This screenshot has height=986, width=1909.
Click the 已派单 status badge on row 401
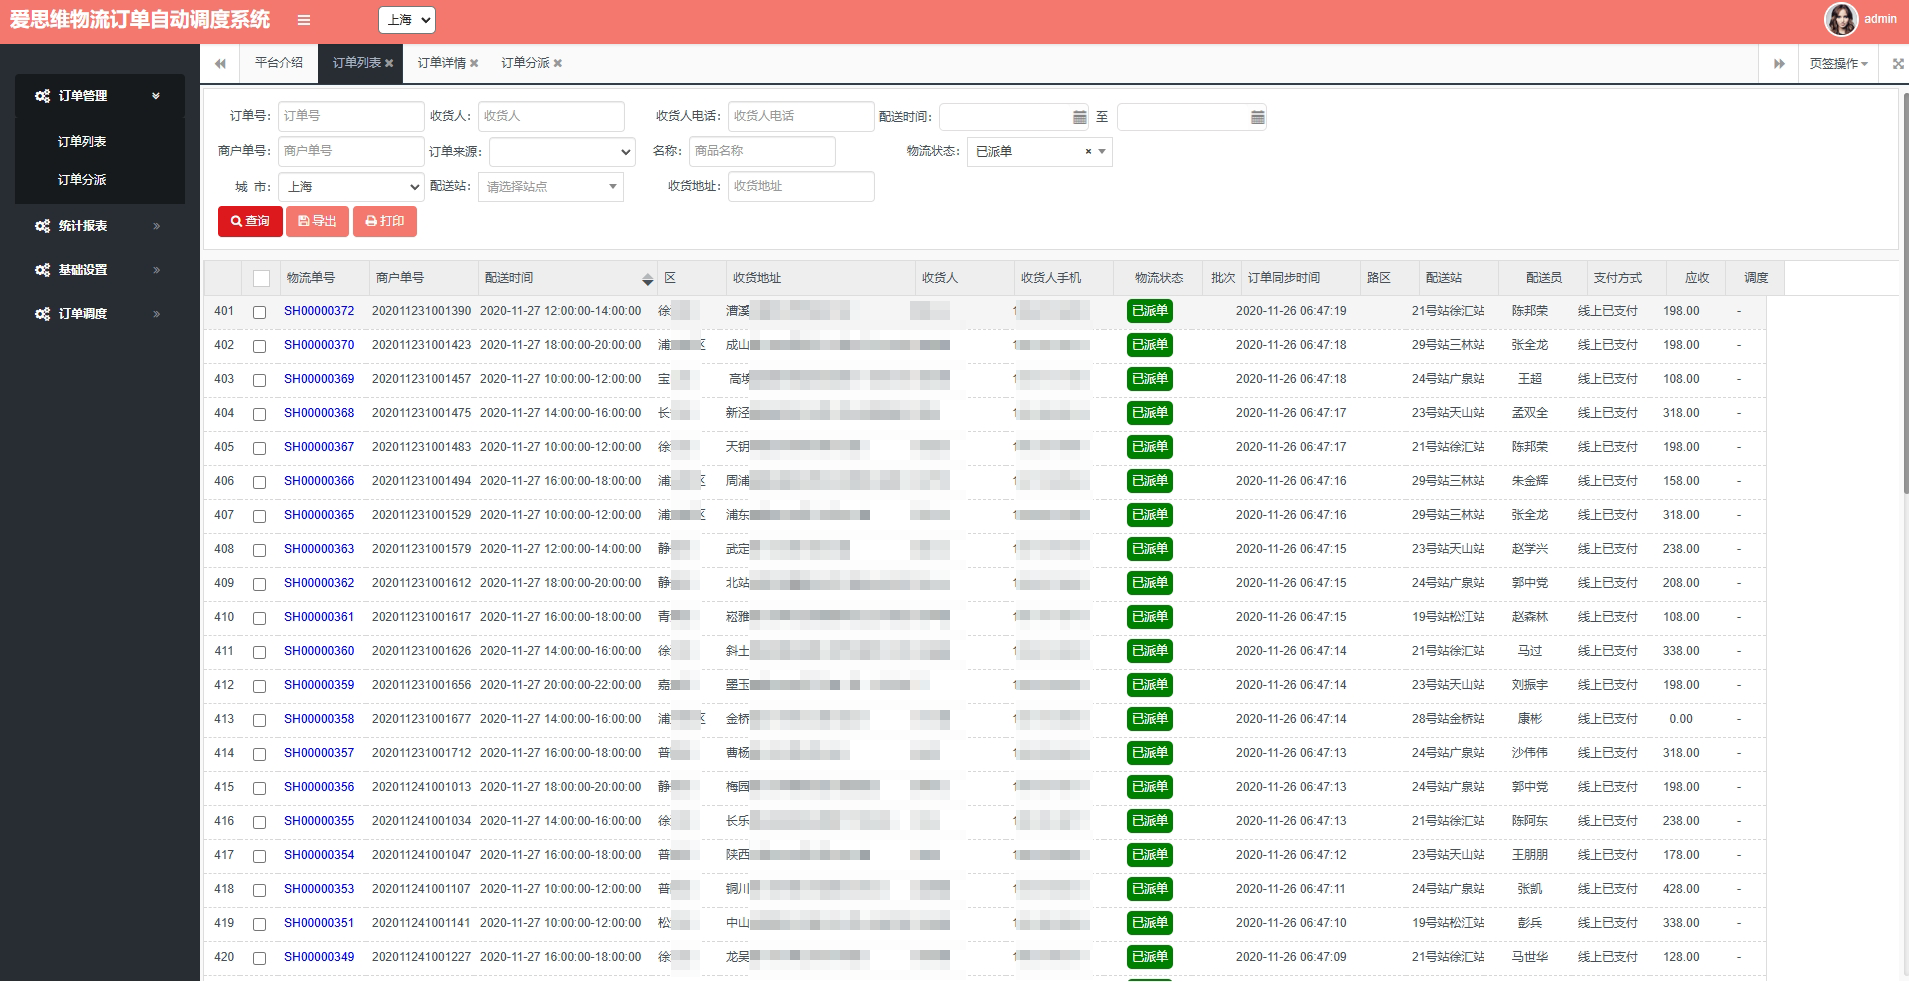tap(1149, 311)
